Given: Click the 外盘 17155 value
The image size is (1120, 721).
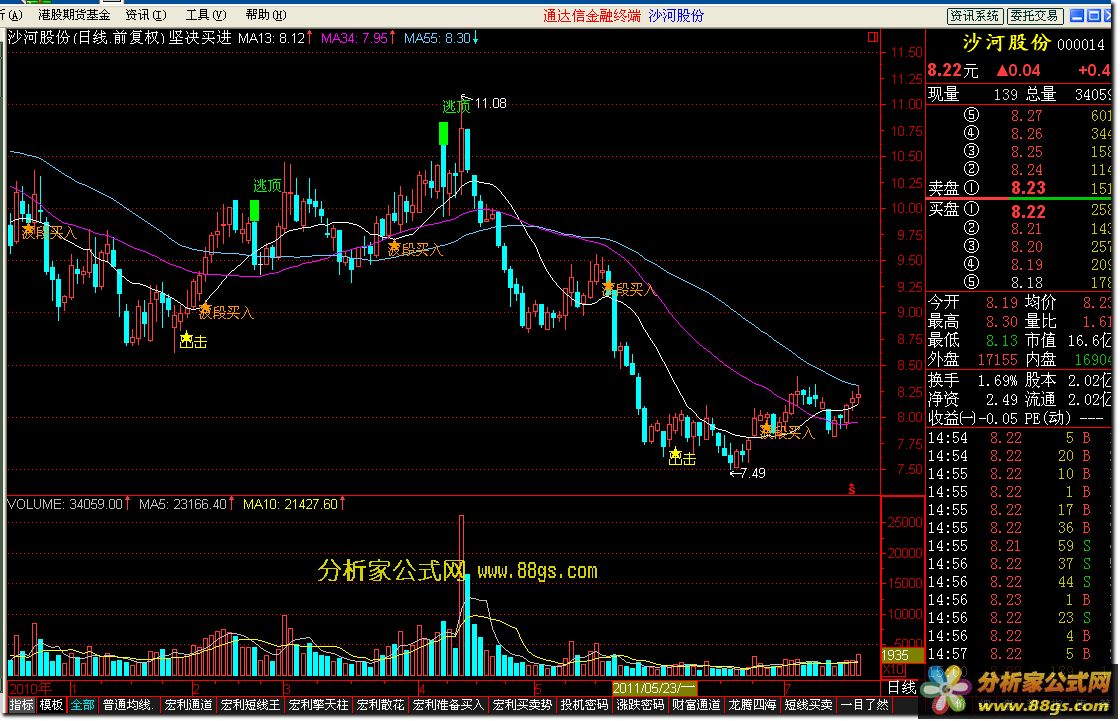Looking at the screenshot, I should point(997,360).
